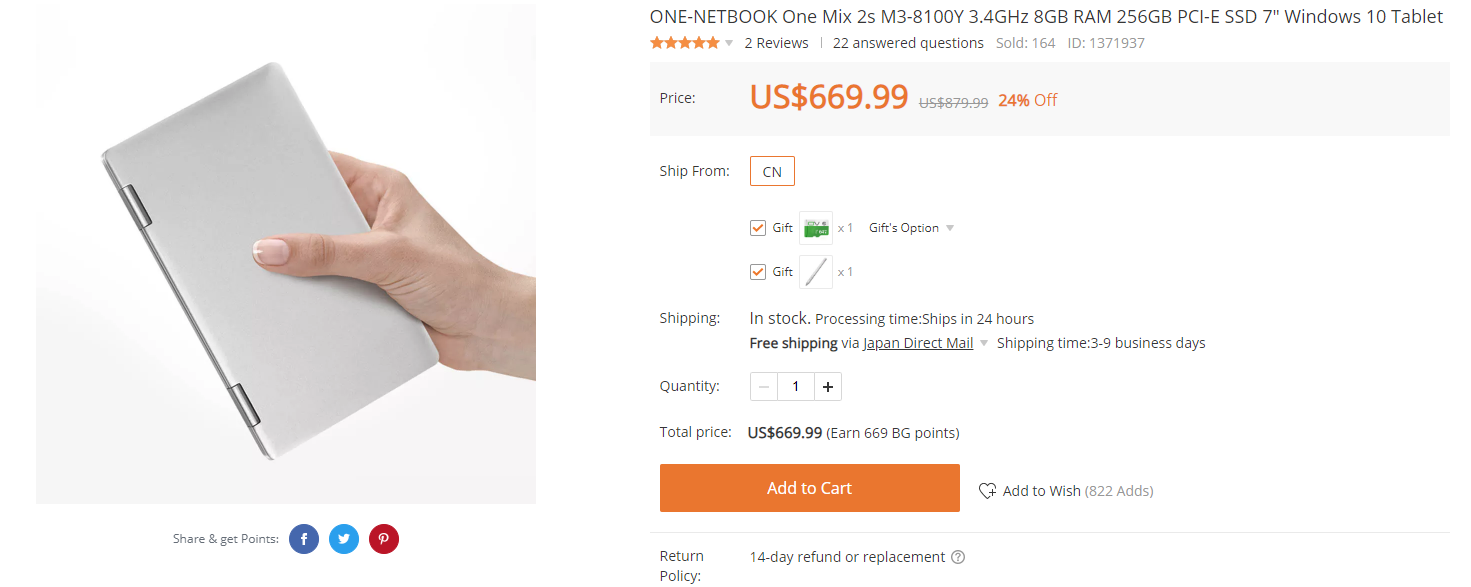Share product on Twitter icon
1471x587 pixels.
tap(344, 539)
